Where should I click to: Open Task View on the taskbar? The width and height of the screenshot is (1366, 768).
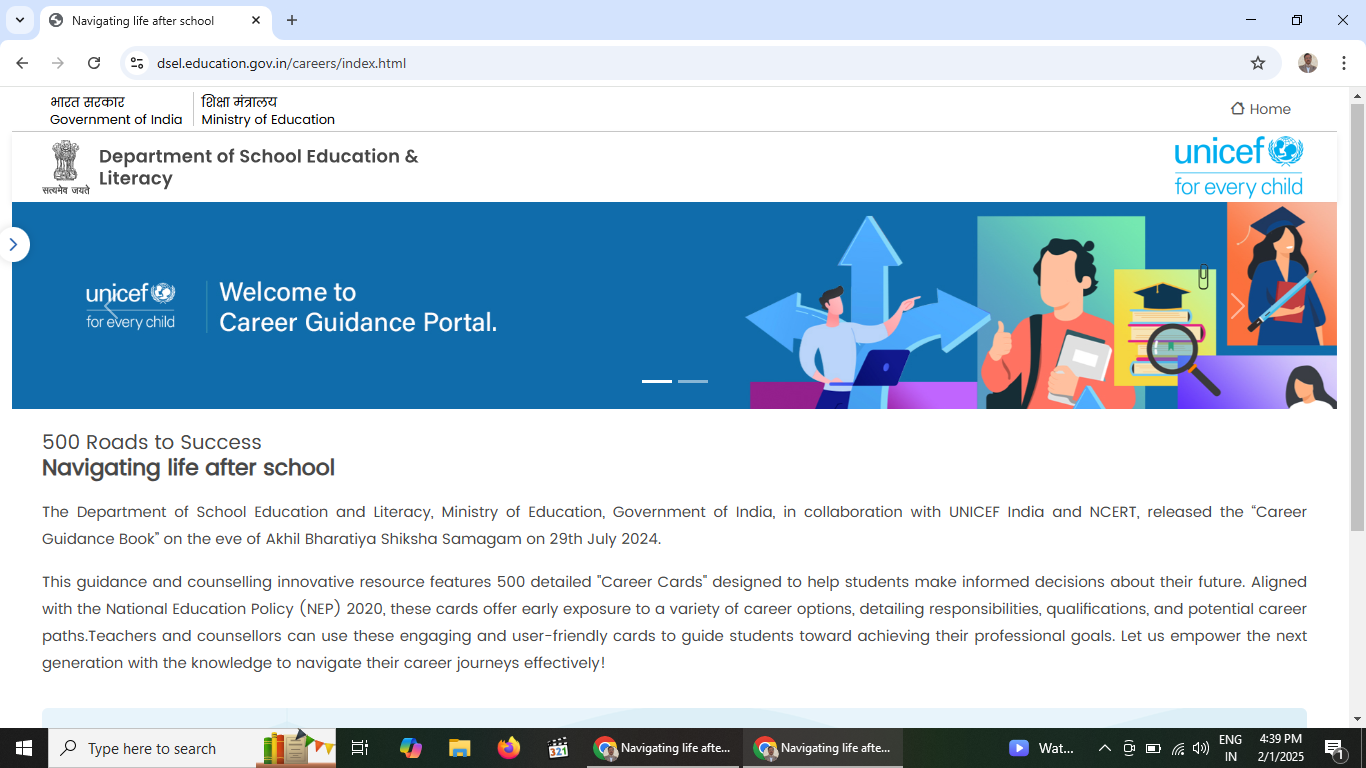[361, 748]
